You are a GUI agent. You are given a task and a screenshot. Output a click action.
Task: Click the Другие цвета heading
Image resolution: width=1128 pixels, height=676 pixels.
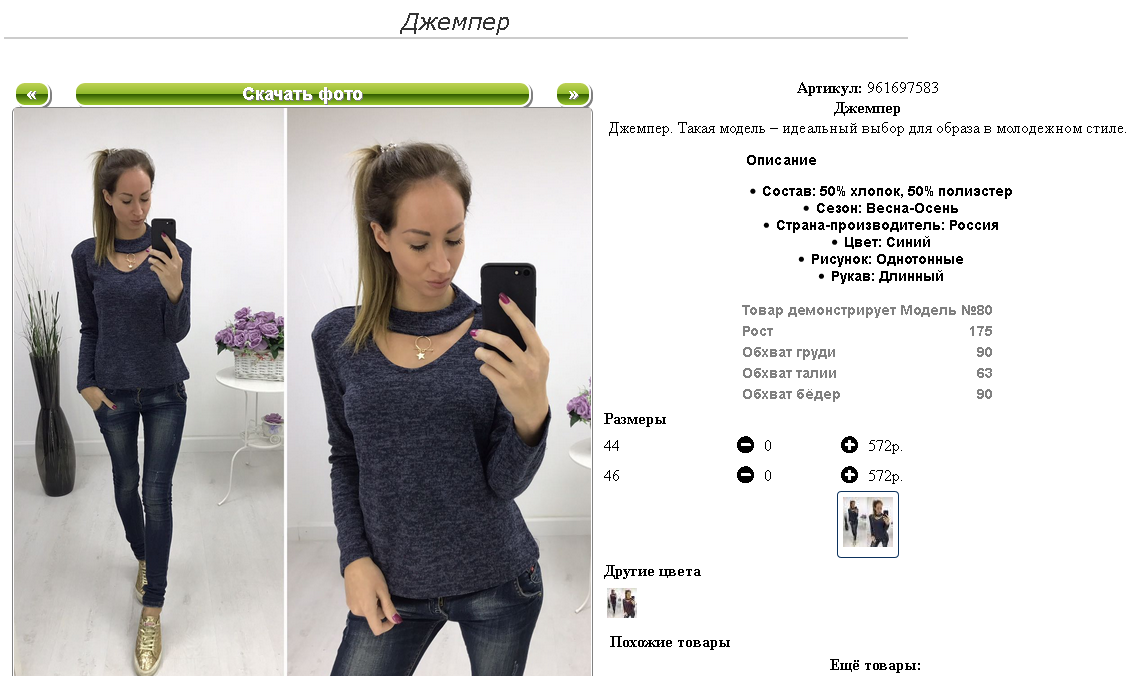(x=652, y=572)
